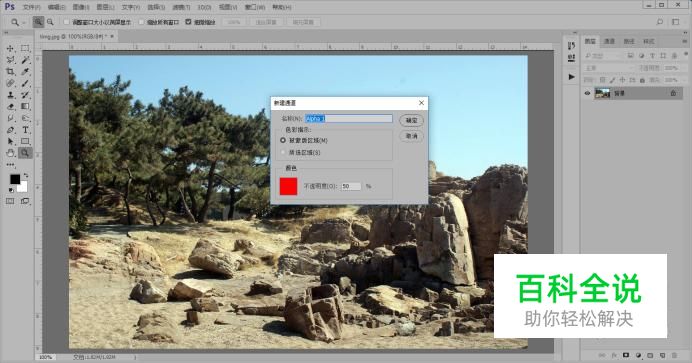Click the 确定 button in New Channel dialog
The width and height of the screenshot is (692, 363).
pos(411,120)
